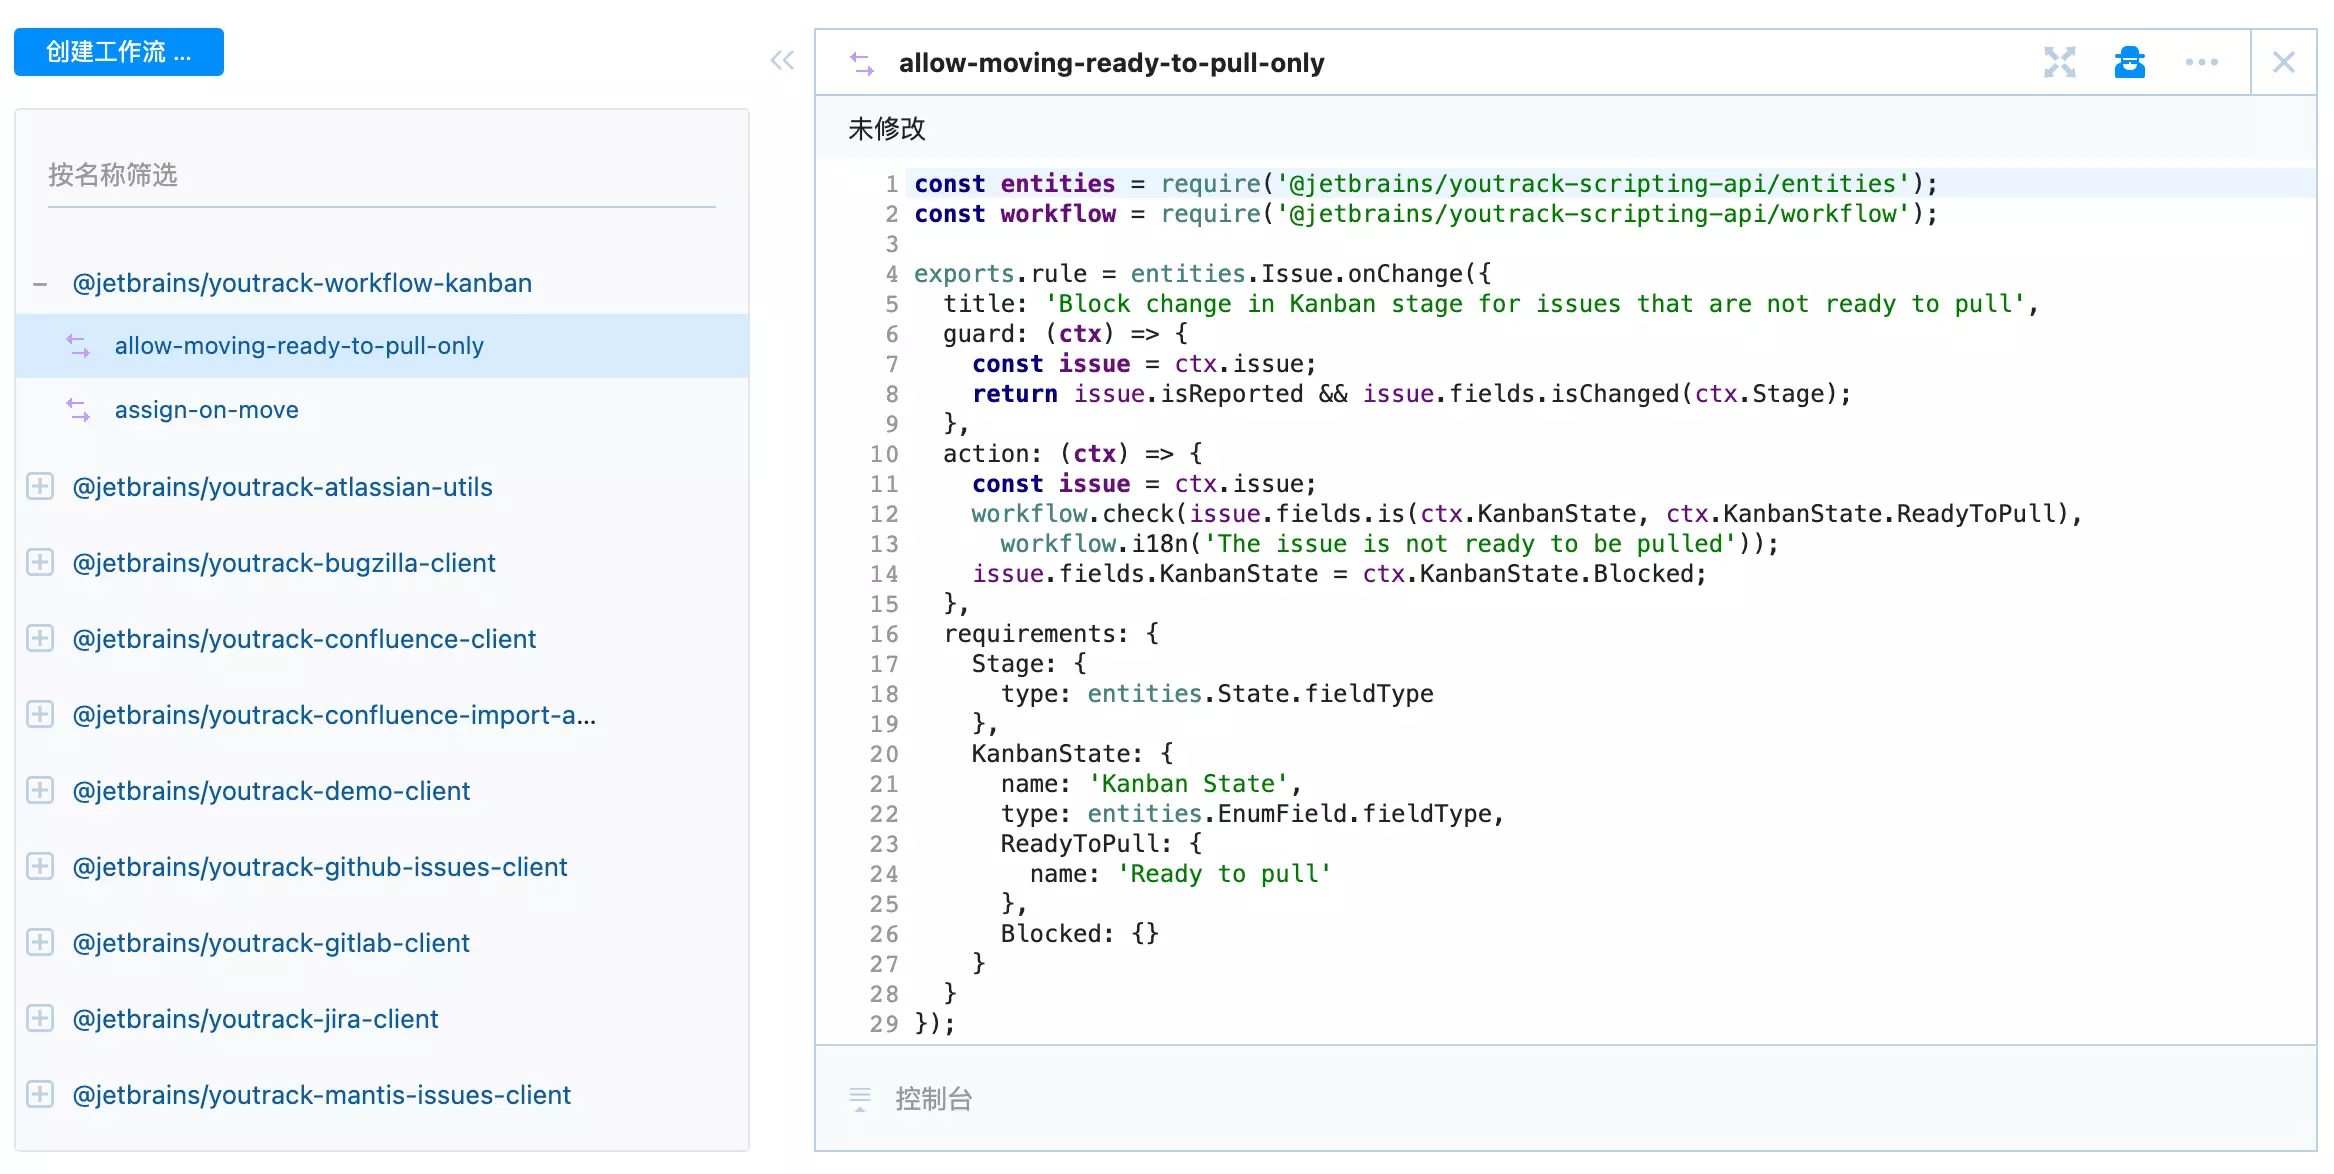This screenshot has height=1174, width=2334.
Task: Click icon next to allow-moving-ready-to-pull-only rule
Action: (78, 346)
